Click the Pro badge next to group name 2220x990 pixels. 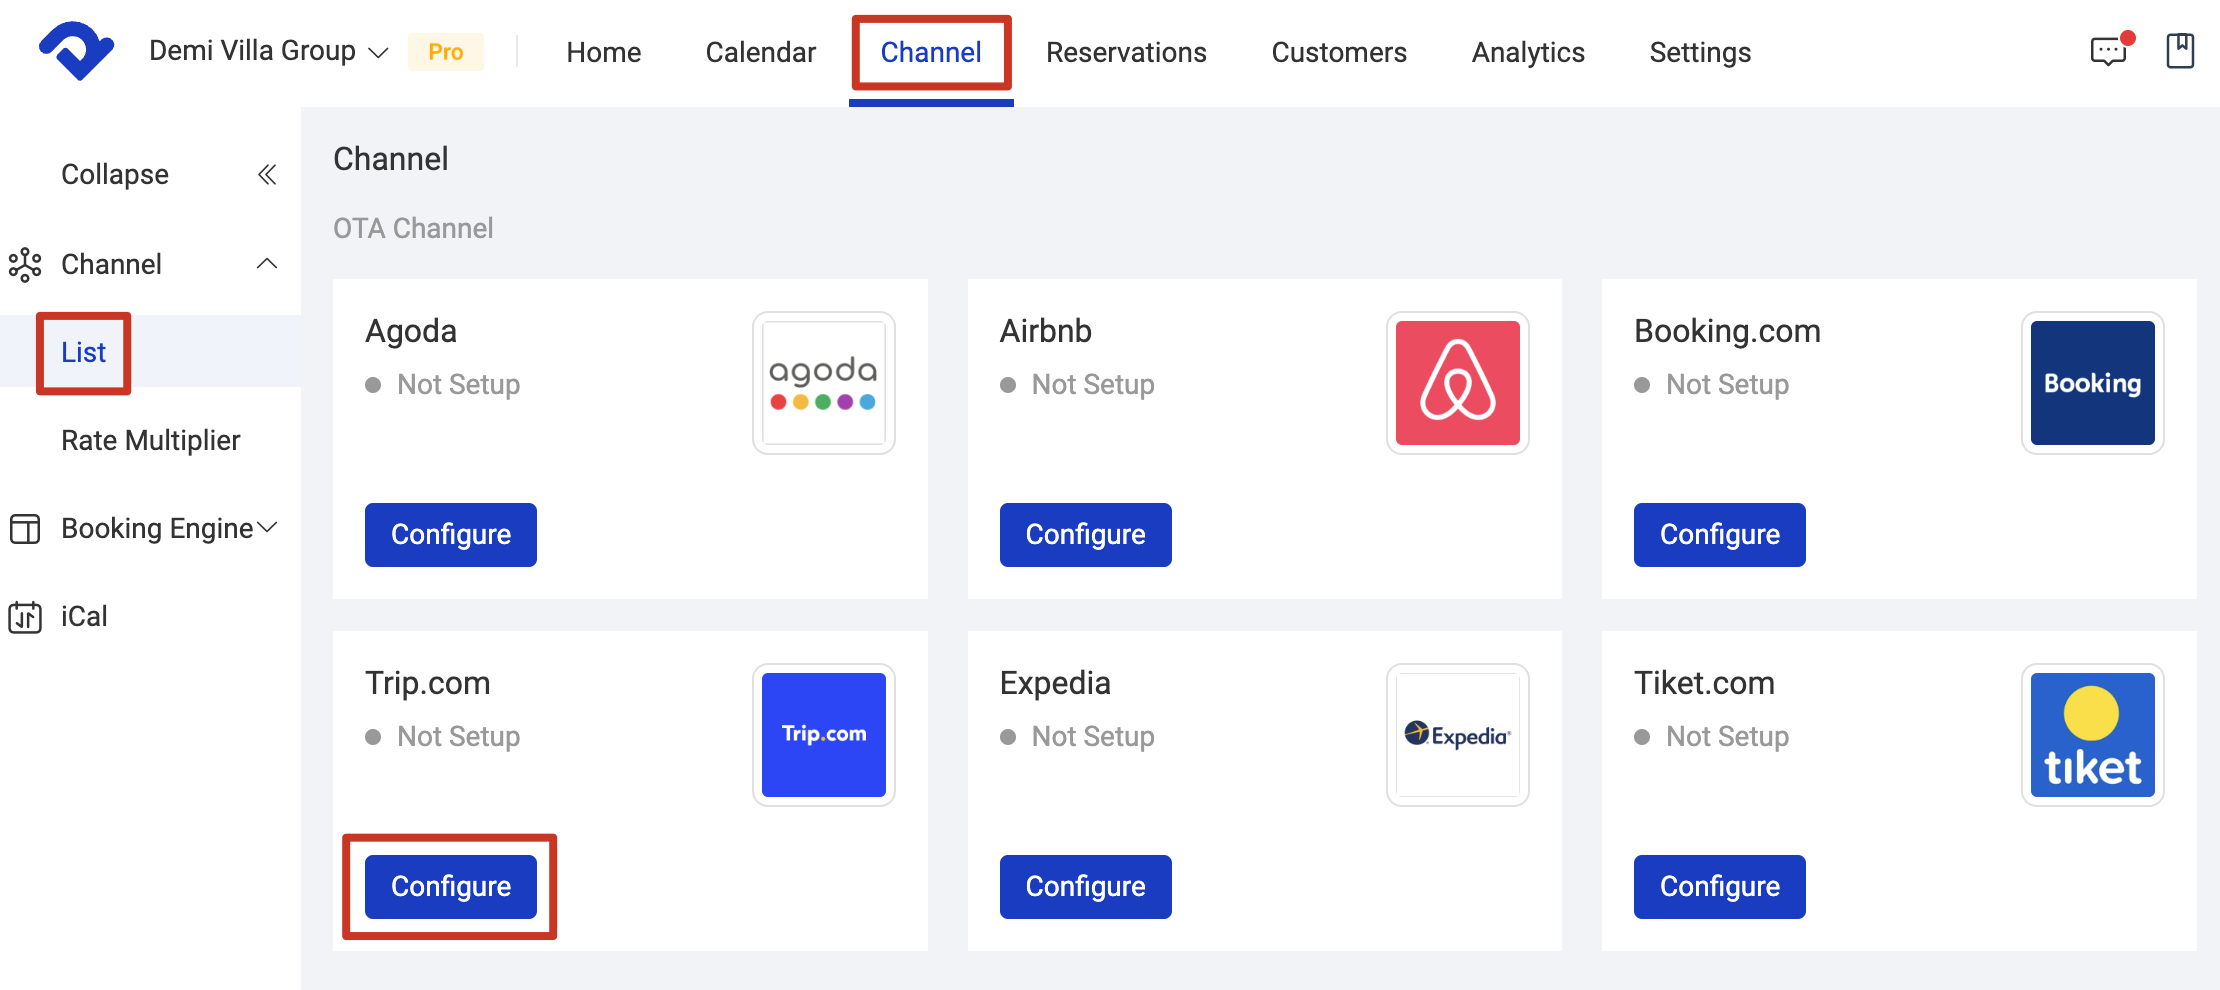click(x=446, y=51)
